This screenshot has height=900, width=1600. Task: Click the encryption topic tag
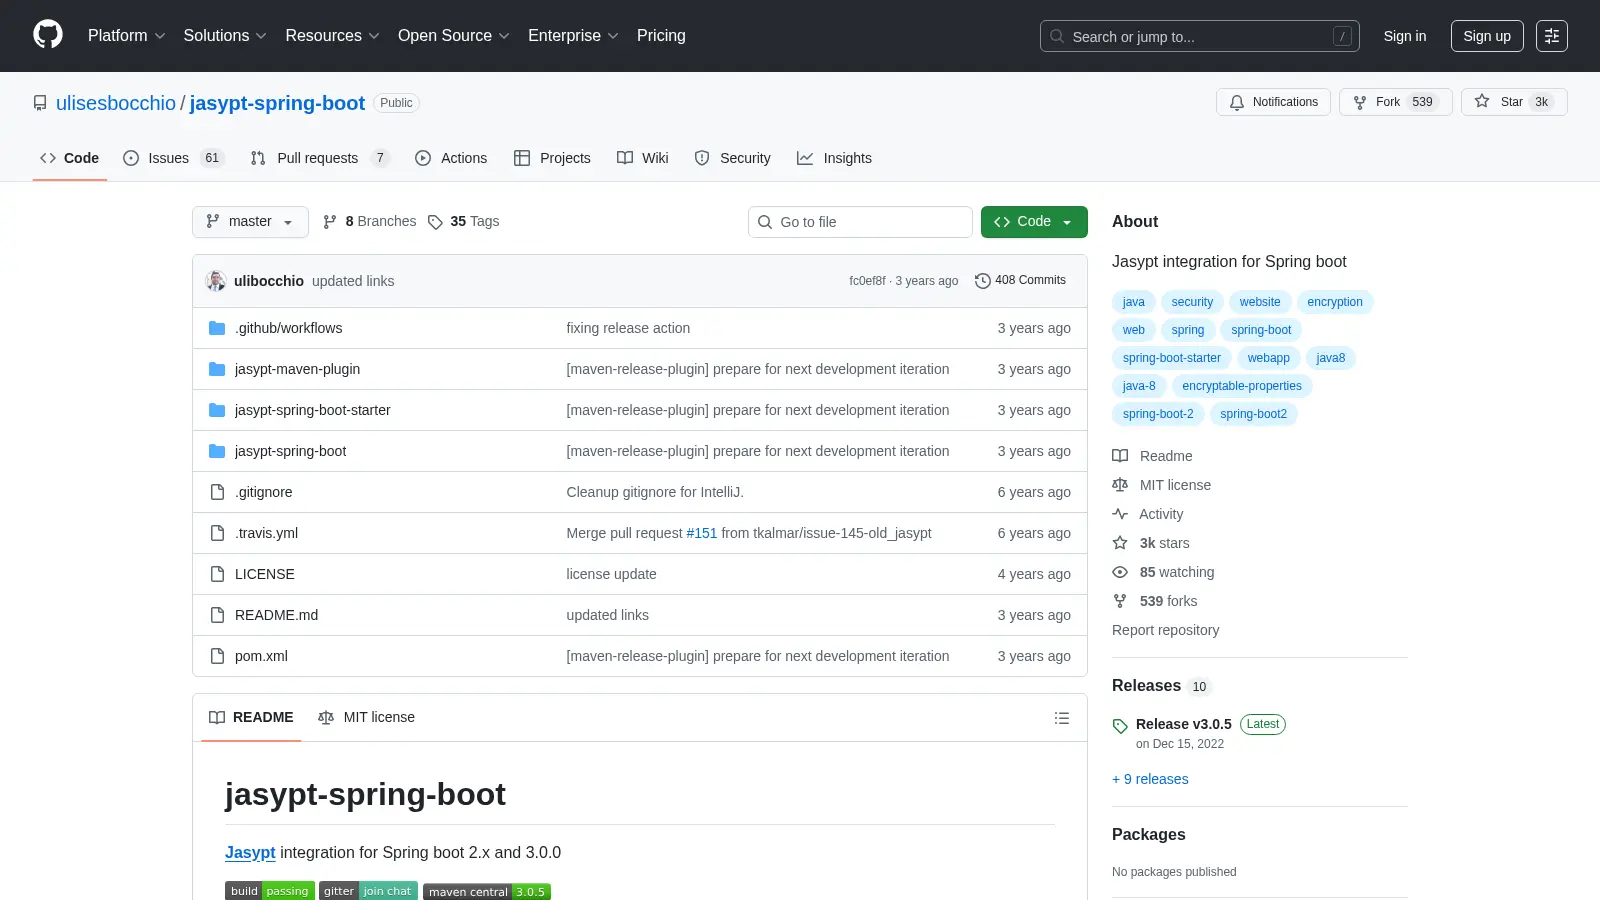point(1335,302)
